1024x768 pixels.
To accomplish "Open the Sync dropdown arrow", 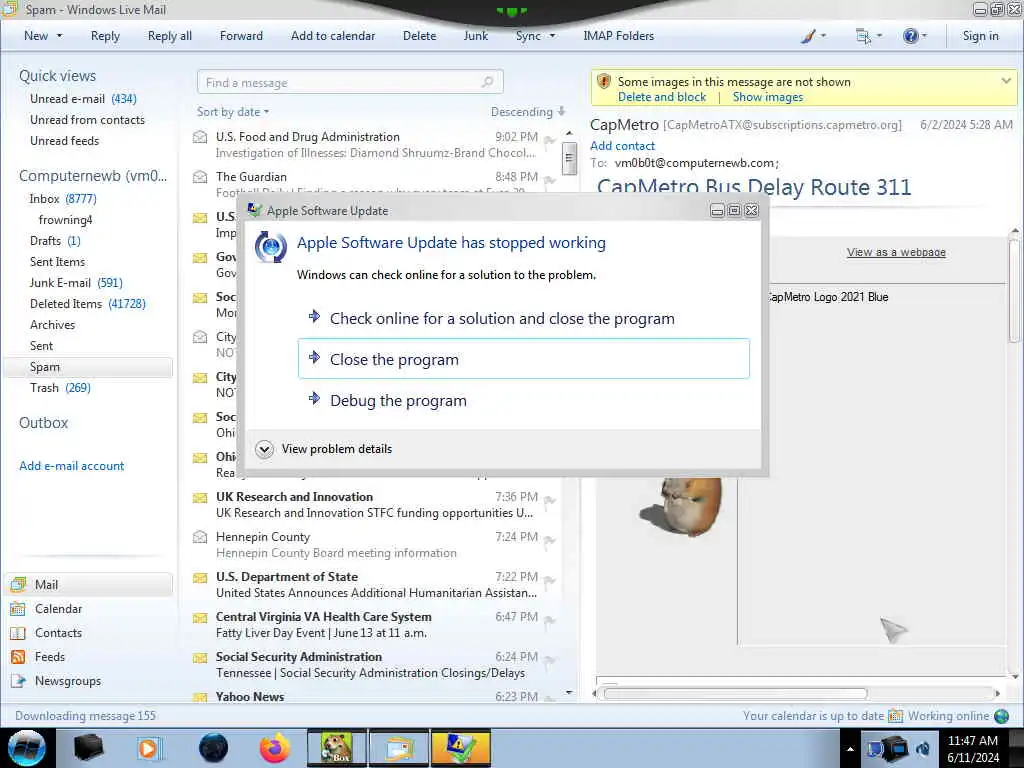I will [x=552, y=36].
